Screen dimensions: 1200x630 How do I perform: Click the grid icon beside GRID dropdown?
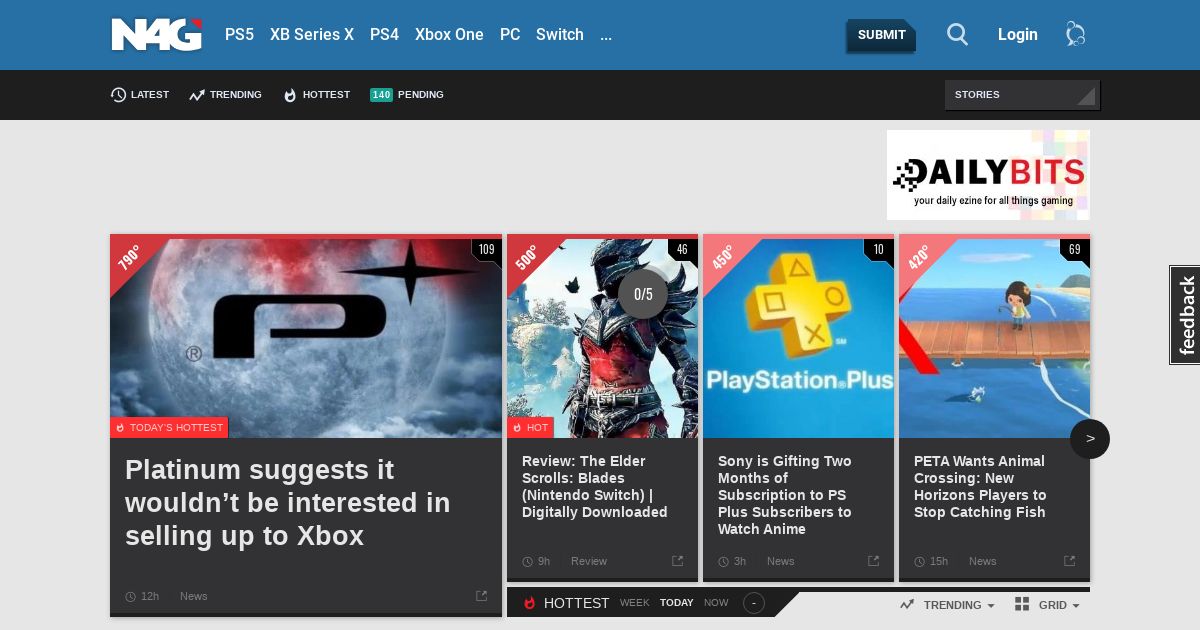click(x=1022, y=604)
